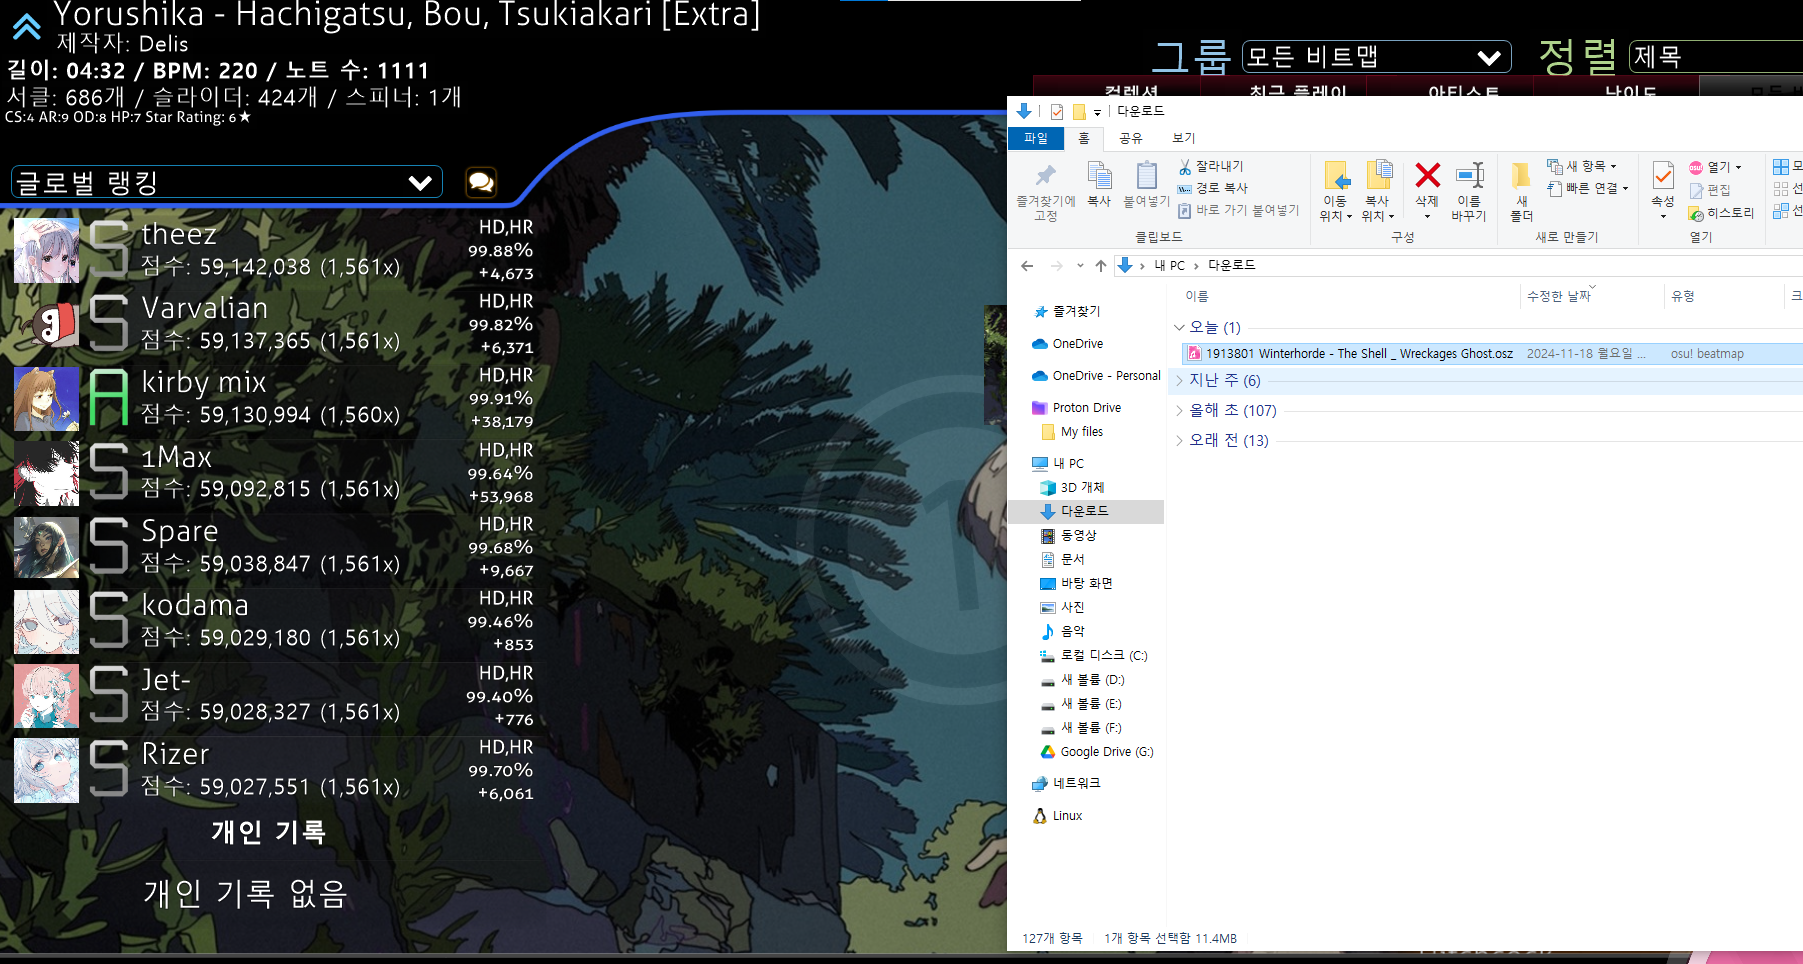Viewport: 1803px width, 964px height.
Task: Select 바탕 화면 desktop folder in sidebar
Action: tap(1077, 584)
